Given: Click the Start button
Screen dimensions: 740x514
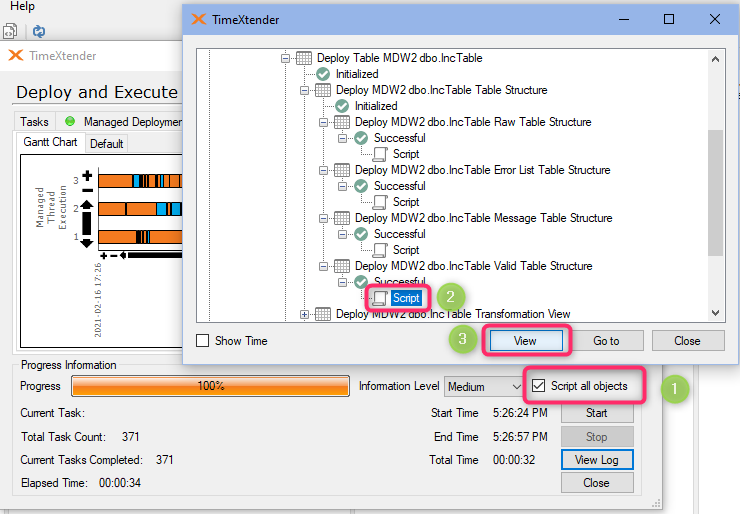Looking at the screenshot, I should (597, 413).
